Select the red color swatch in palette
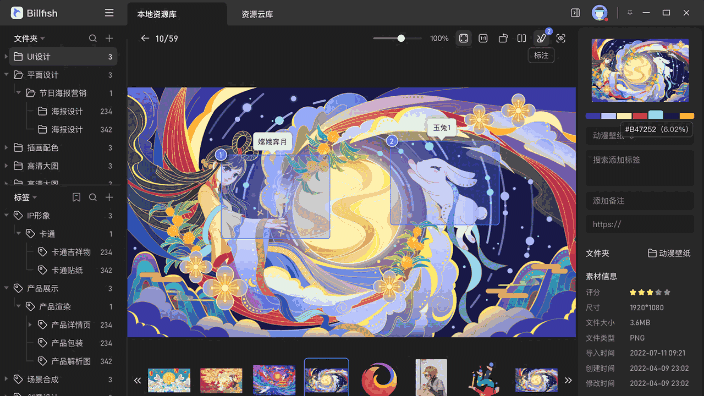Image resolution: width=704 pixels, height=396 pixels. [639, 116]
